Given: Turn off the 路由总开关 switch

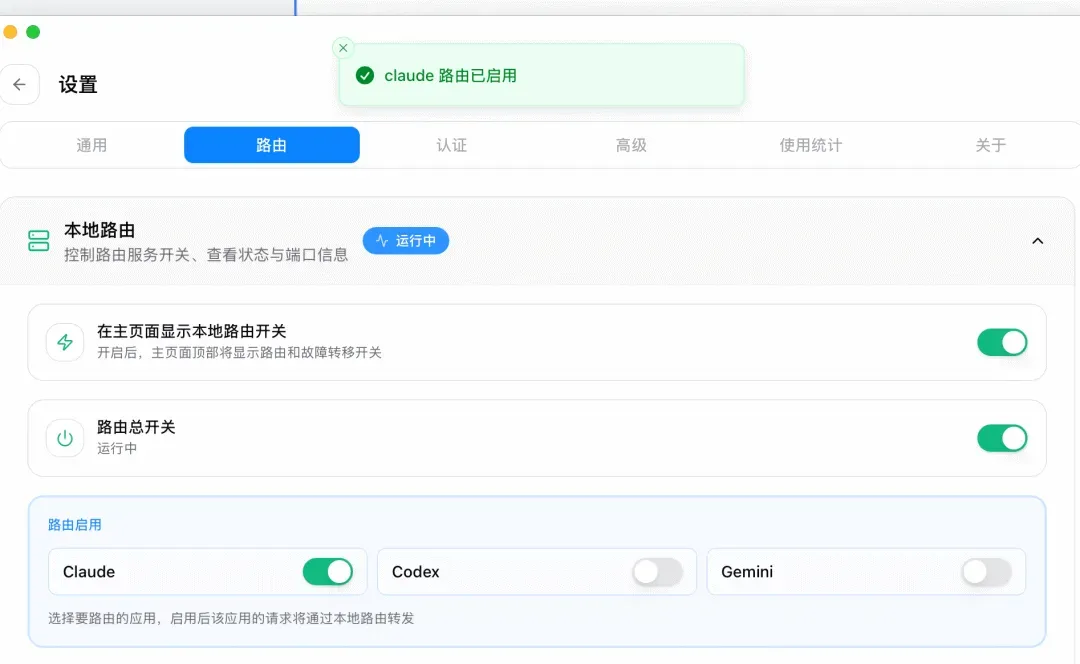Looking at the screenshot, I should tap(1002, 438).
